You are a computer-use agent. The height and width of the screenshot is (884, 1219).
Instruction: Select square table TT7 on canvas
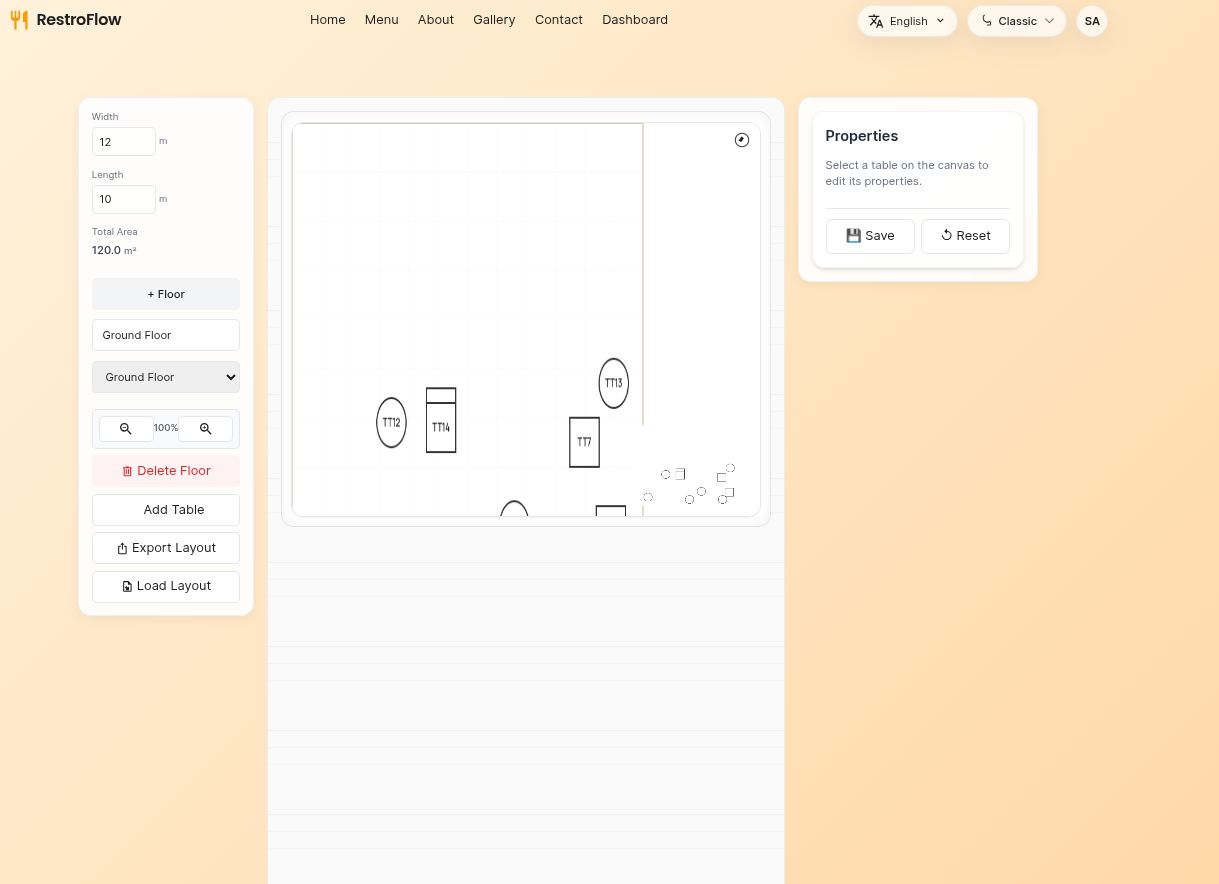point(584,442)
